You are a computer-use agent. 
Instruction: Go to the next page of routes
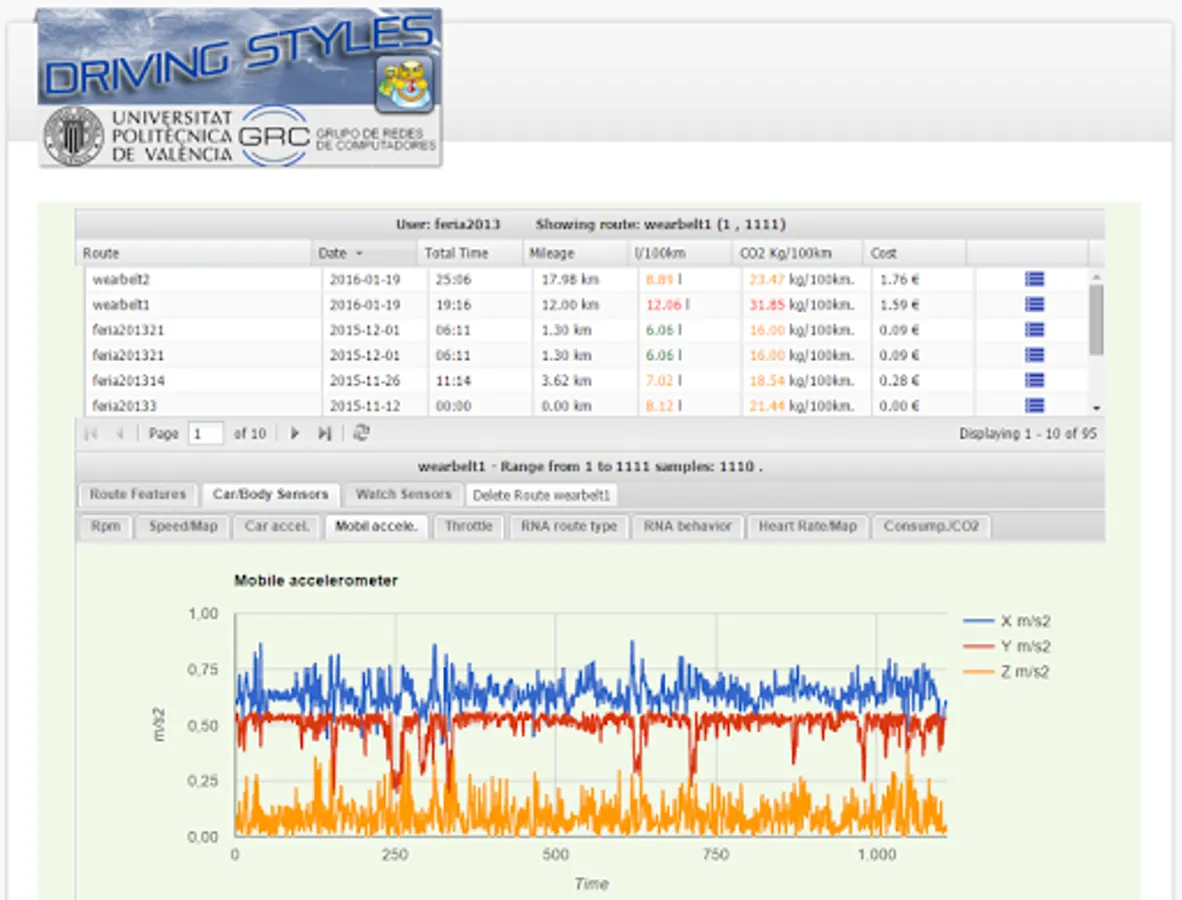(294, 433)
